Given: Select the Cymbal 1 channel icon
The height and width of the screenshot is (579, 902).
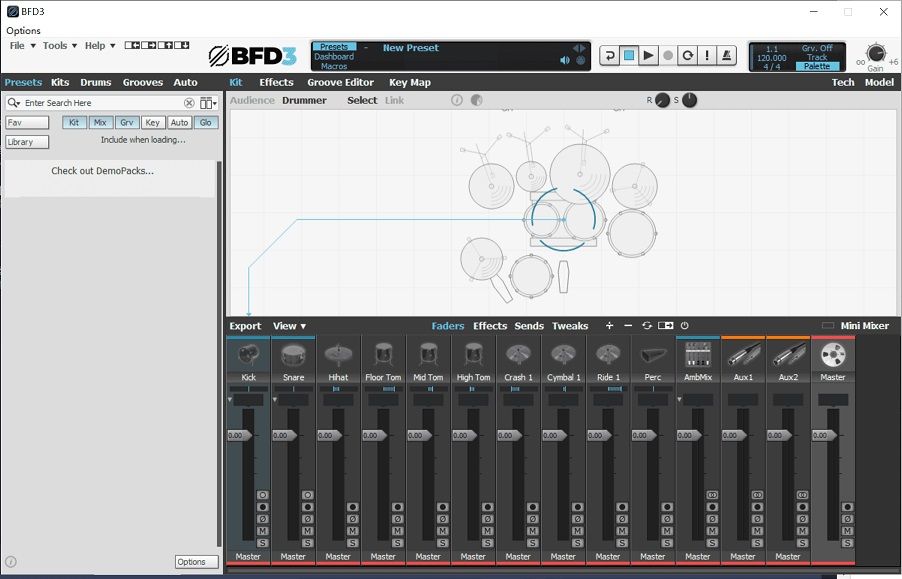Looking at the screenshot, I should click(563, 355).
